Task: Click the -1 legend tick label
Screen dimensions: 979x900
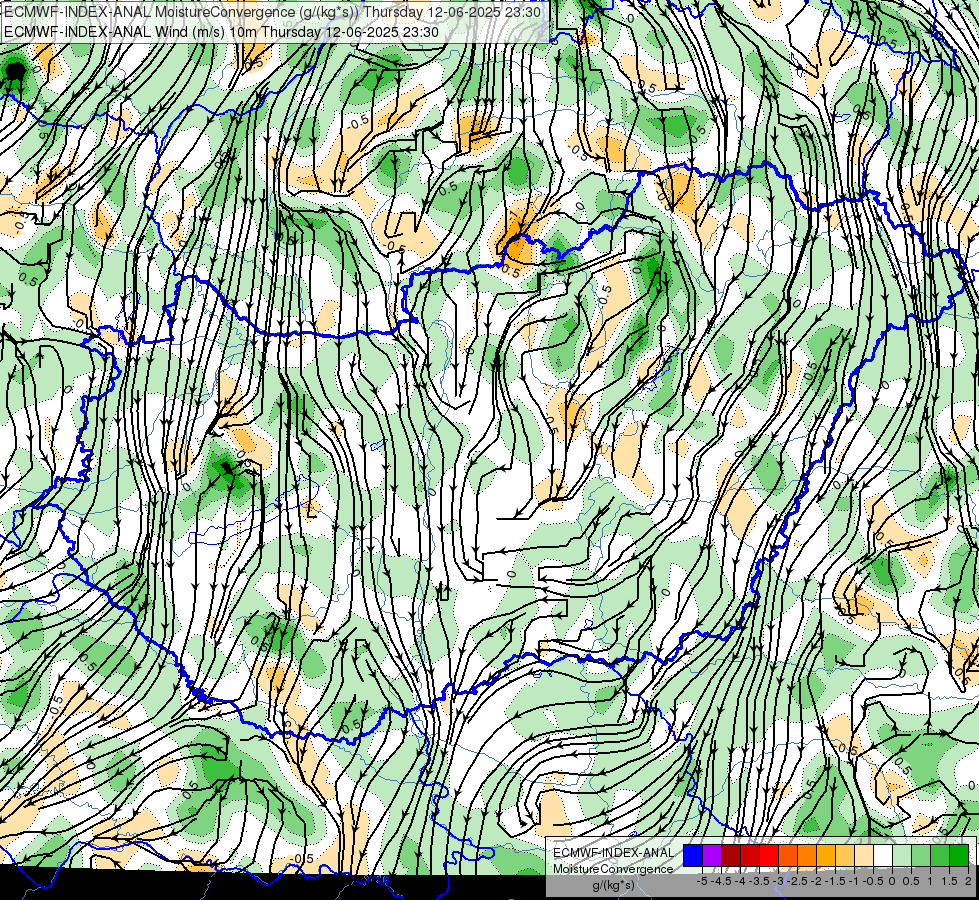Action: click(854, 881)
